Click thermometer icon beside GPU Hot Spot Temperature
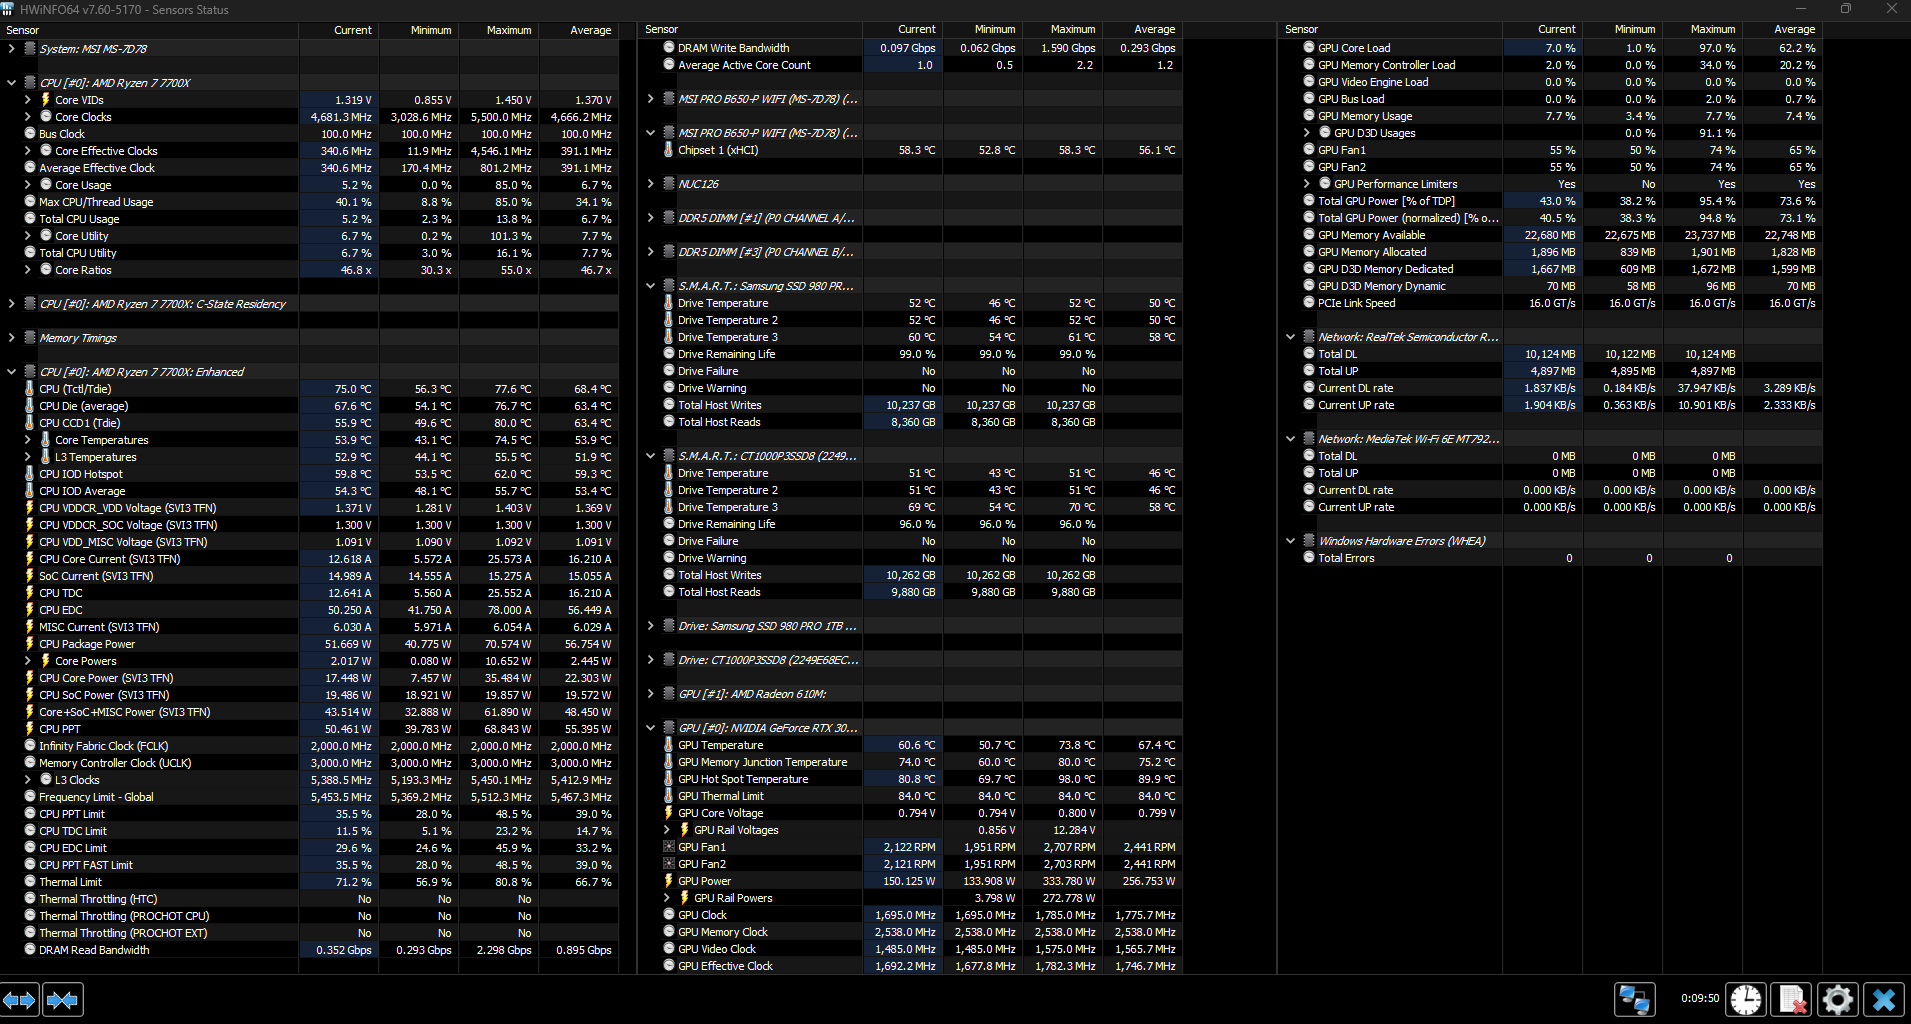This screenshot has height=1024, width=1911. tap(669, 779)
